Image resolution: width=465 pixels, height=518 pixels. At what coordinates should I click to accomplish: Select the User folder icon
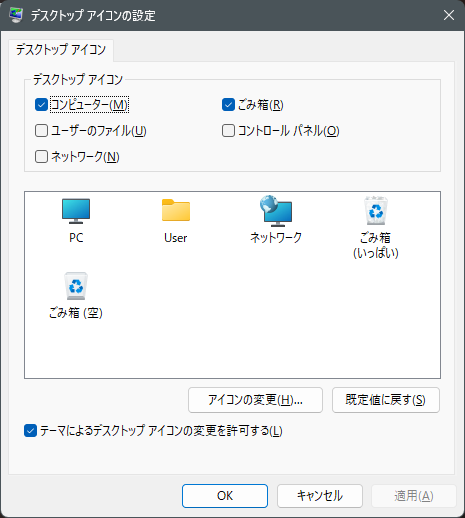[176, 210]
